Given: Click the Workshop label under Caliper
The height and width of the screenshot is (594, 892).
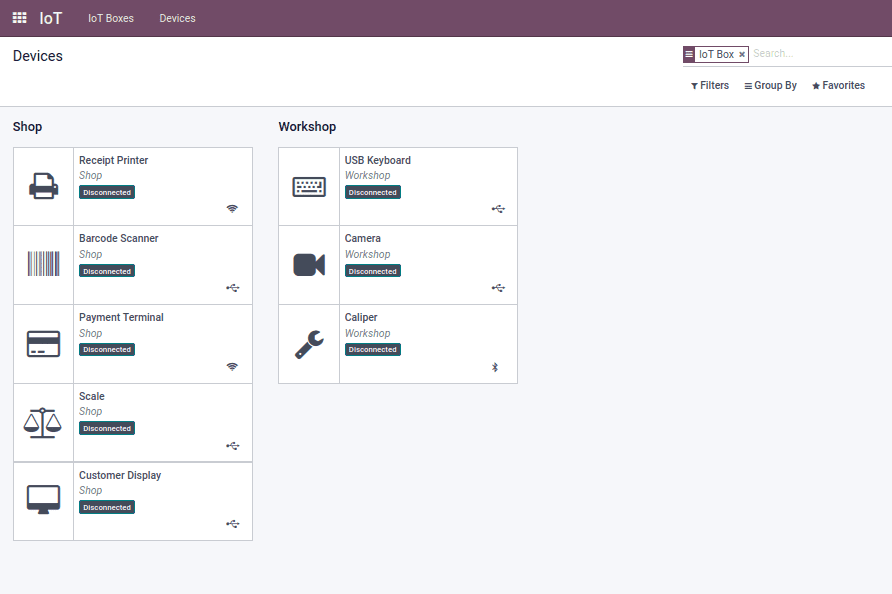Looking at the screenshot, I should coord(367,333).
